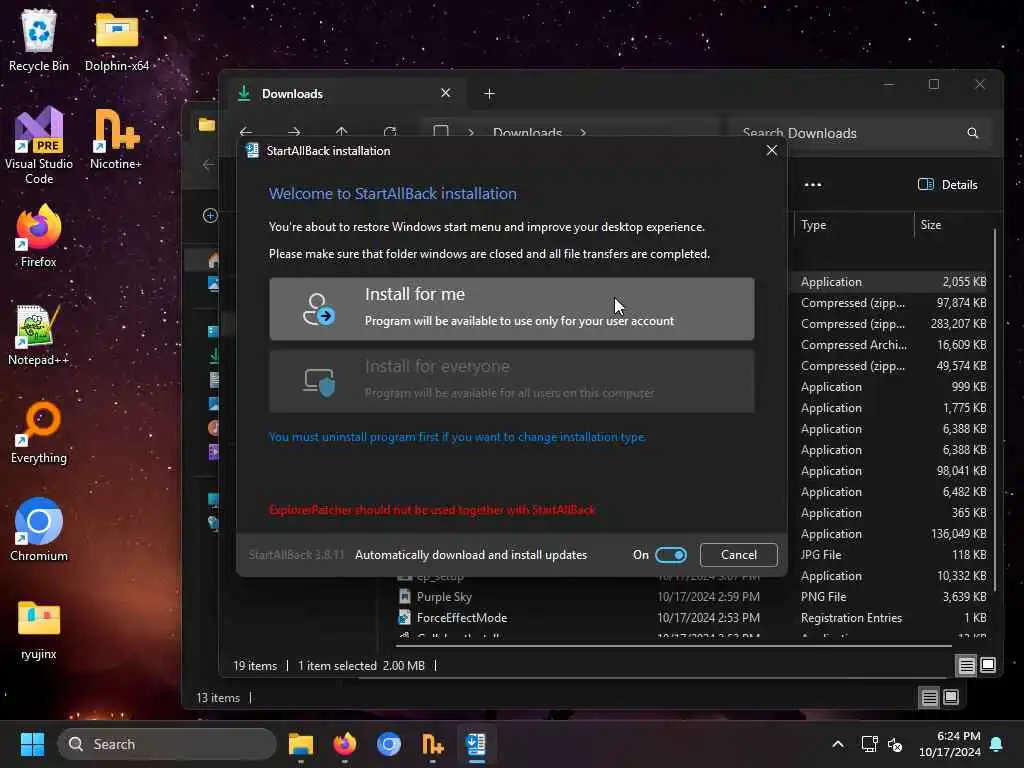1024x768 pixels.
Task: Open network status tray icon
Action: pos(869,744)
